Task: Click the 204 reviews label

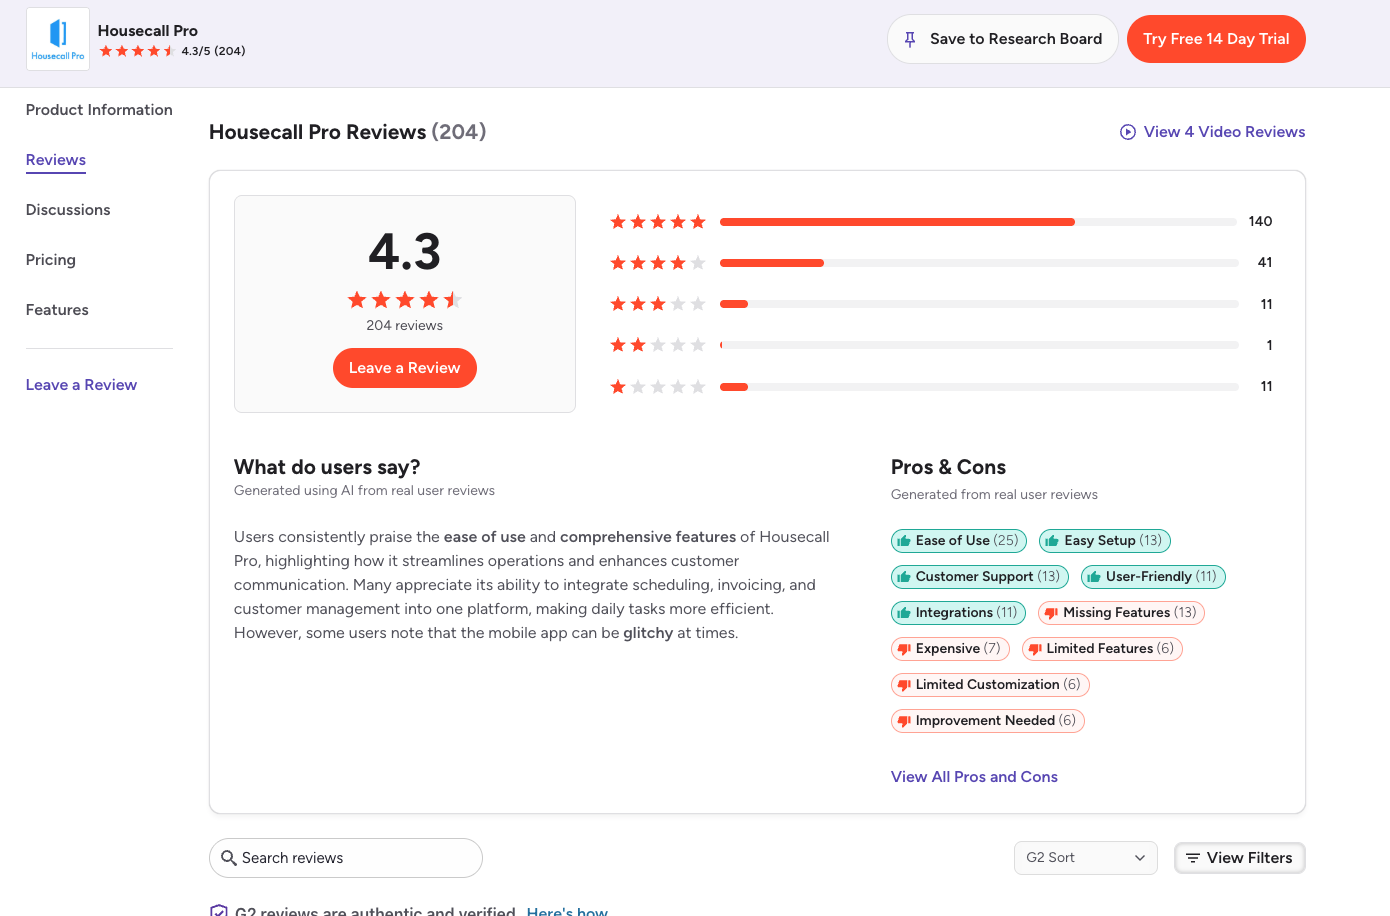Action: coord(404,326)
